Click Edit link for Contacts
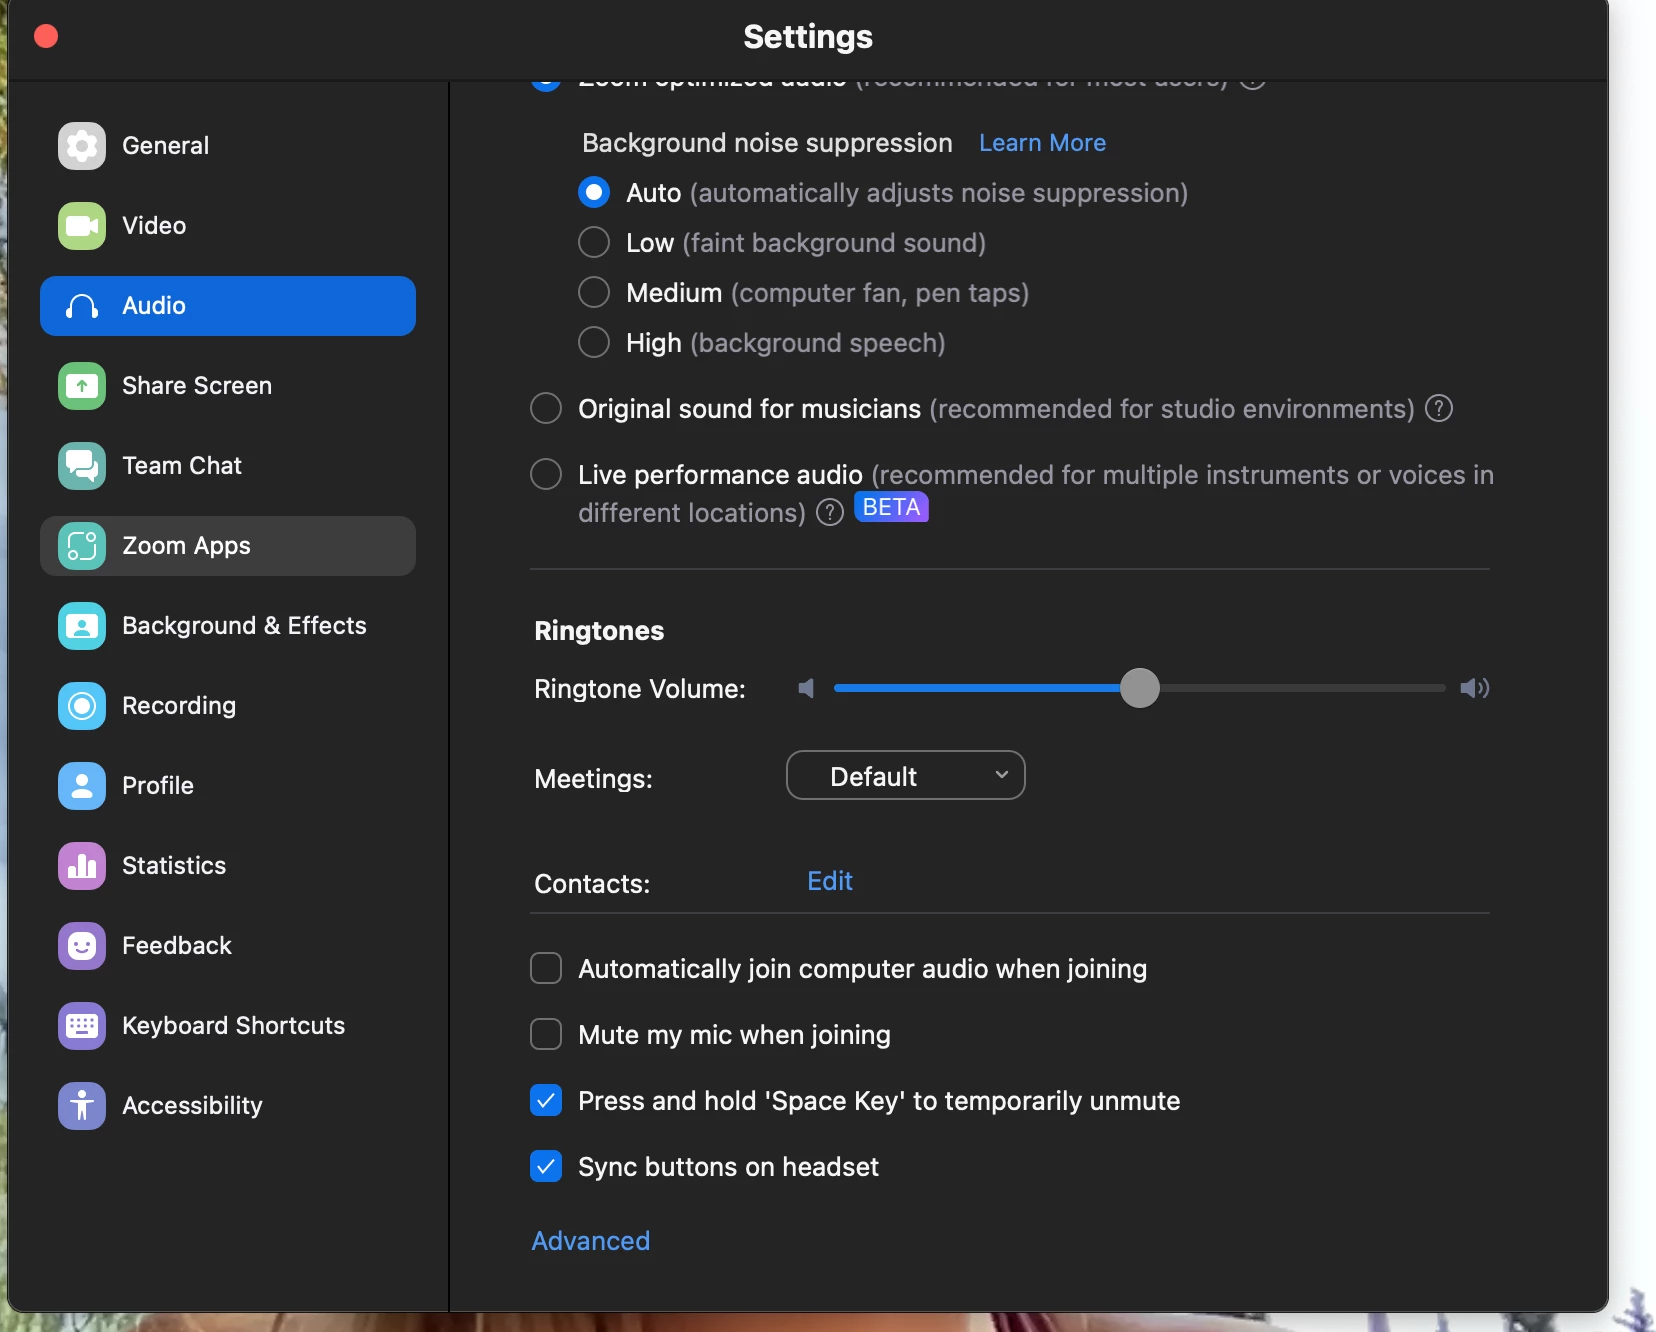1656x1332 pixels. pos(830,881)
